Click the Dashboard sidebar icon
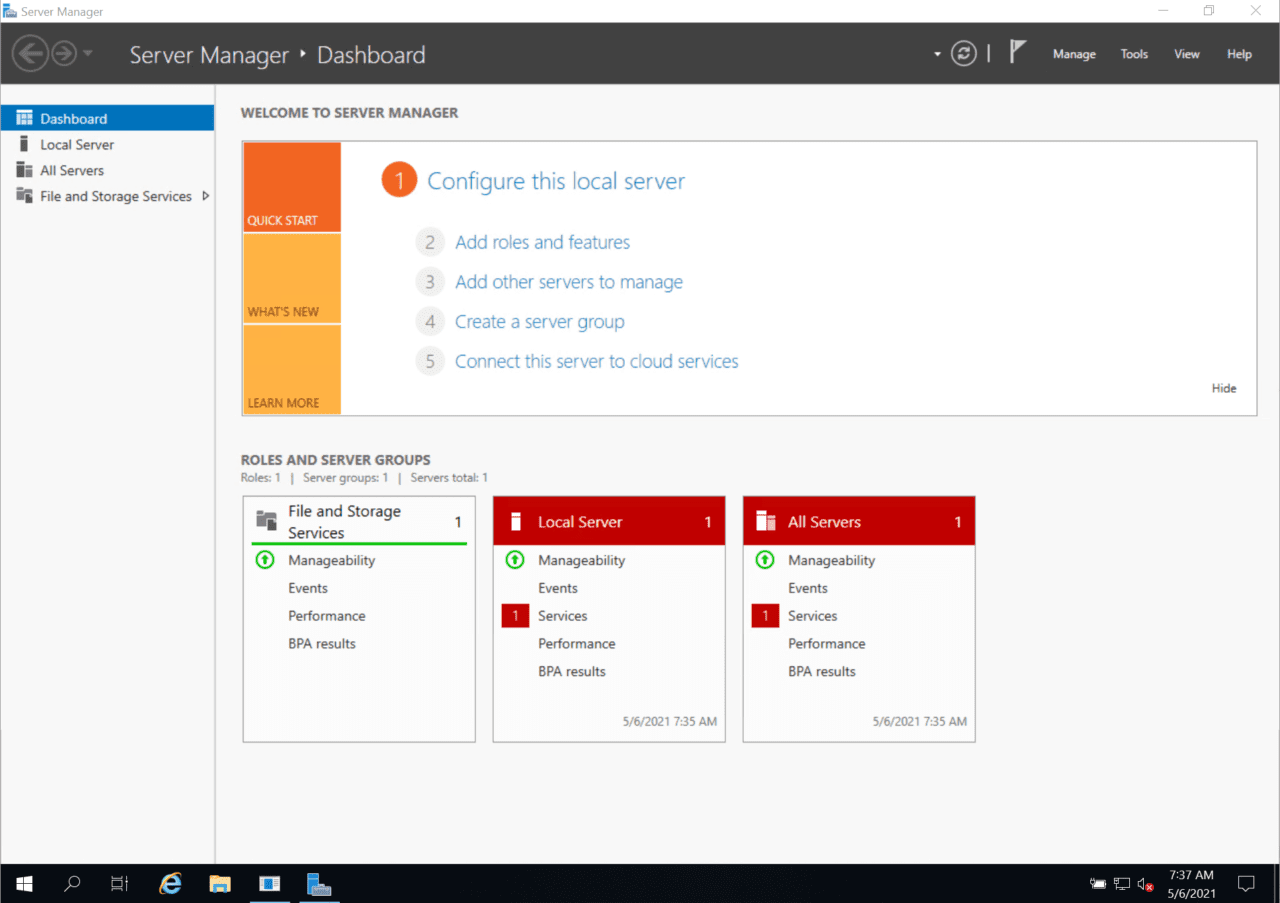This screenshot has width=1280, height=903. [24, 118]
